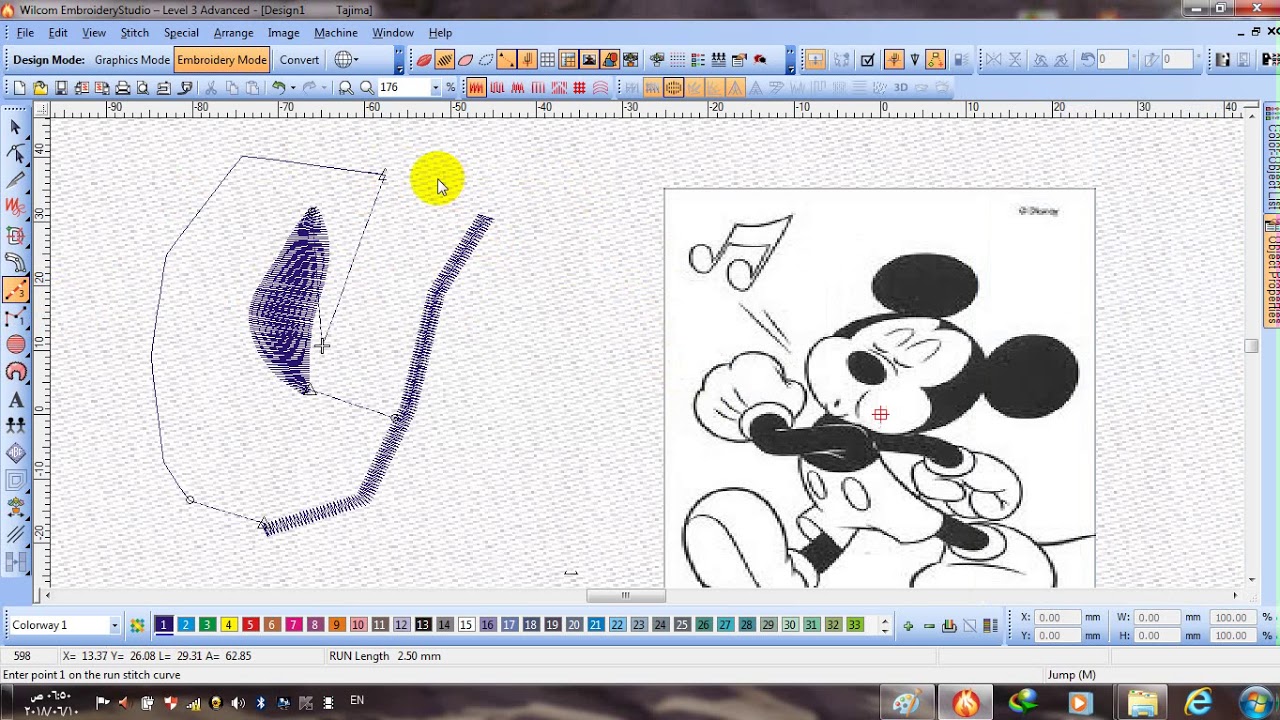This screenshot has height=720, width=1280.
Task: Open the Help menu
Action: (x=440, y=33)
